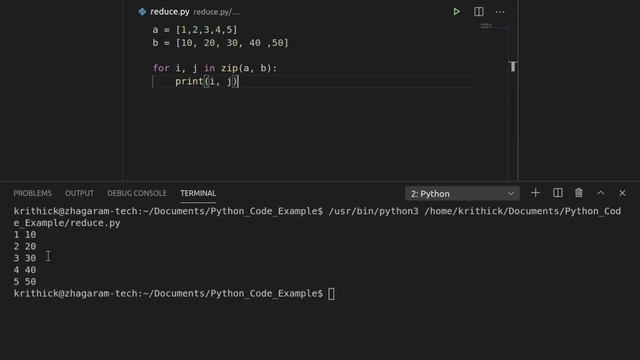Click terminal output line '3 30'
This screenshot has width=640, height=360.
point(25,258)
